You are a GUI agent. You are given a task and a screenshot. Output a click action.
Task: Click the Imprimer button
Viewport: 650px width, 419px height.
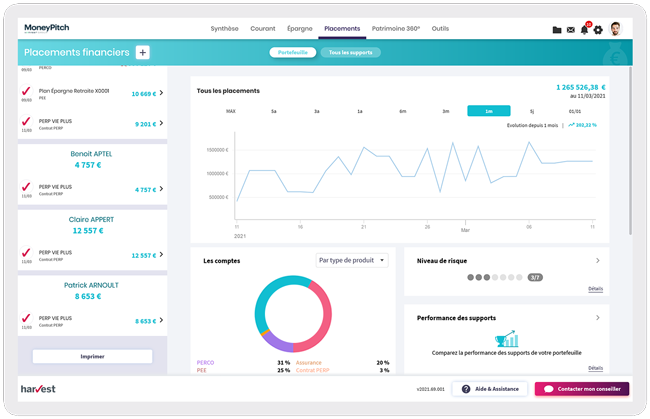92,356
